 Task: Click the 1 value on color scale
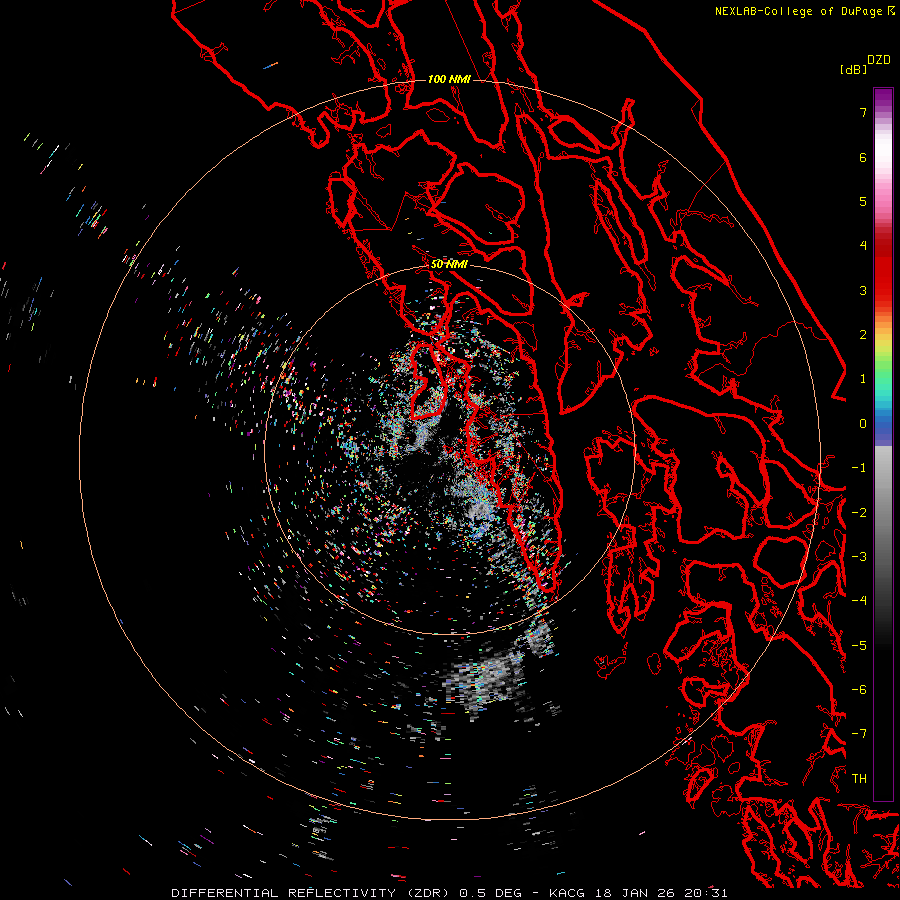[x=863, y=379]
